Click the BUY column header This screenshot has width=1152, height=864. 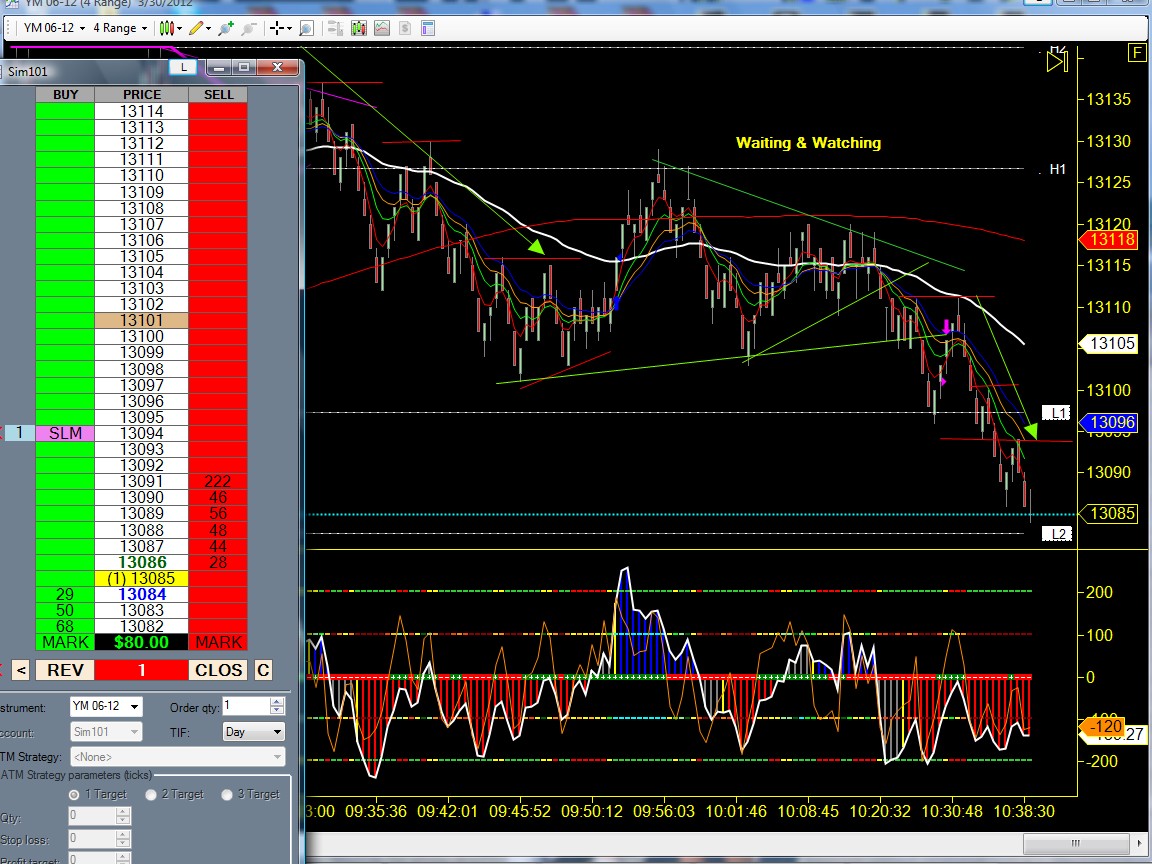[65, 95]
